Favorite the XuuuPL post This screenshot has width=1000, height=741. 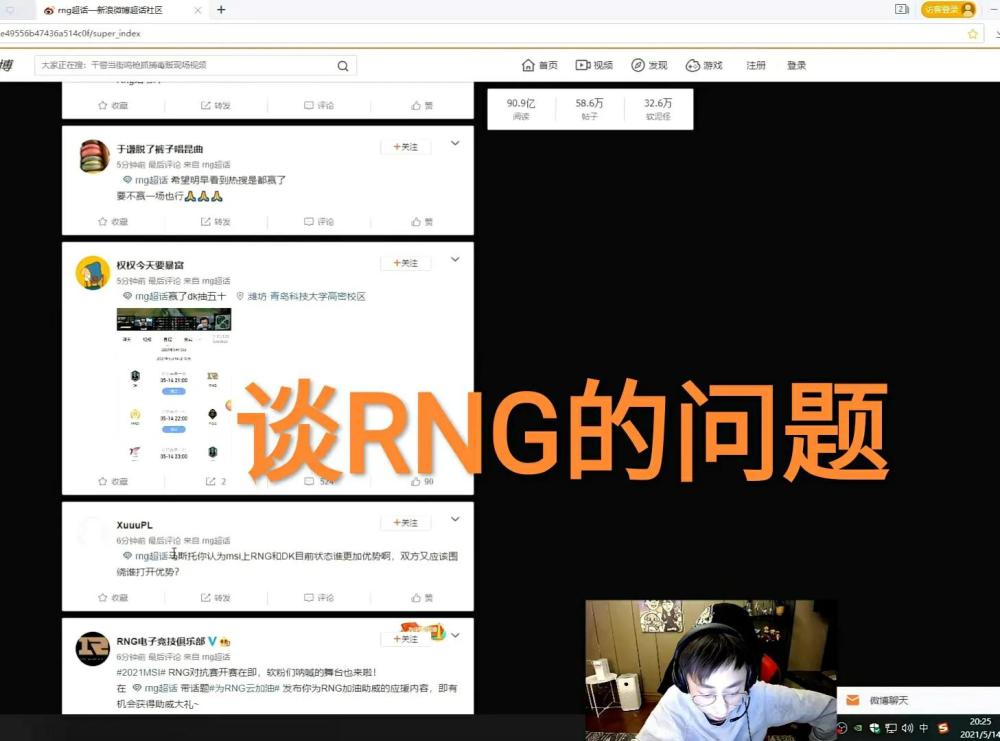[x=113, y=598]
